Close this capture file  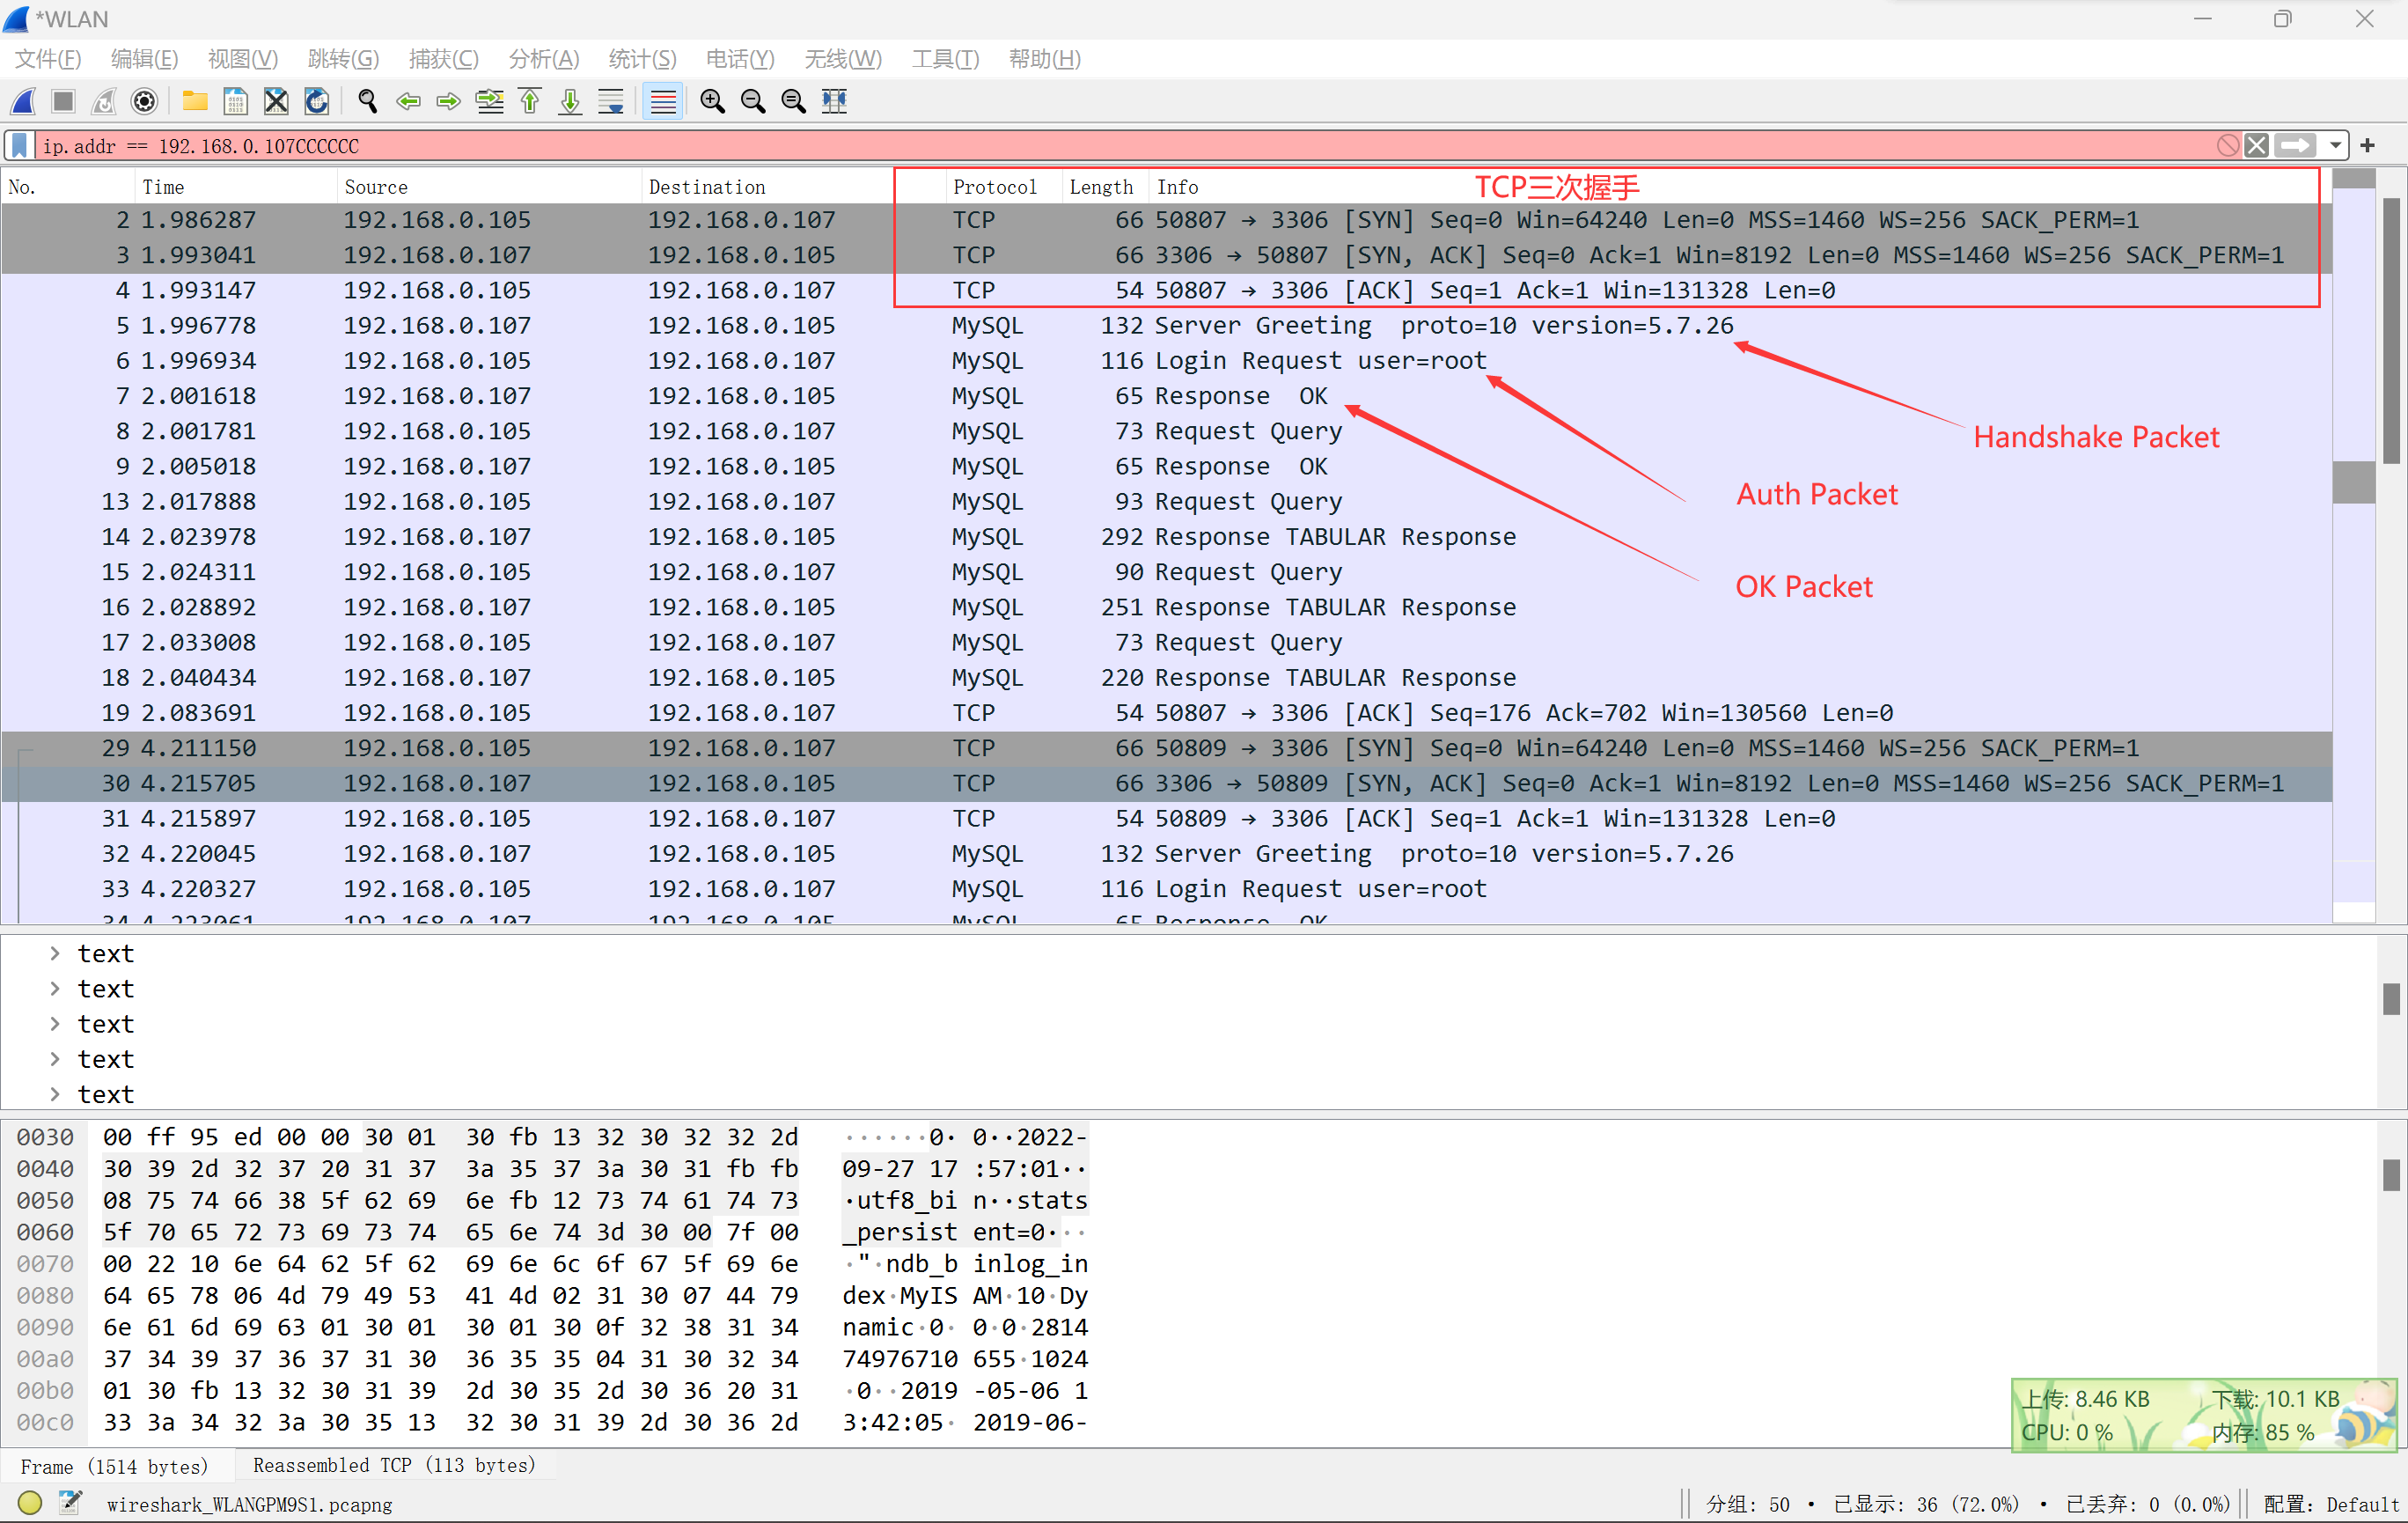276,101
